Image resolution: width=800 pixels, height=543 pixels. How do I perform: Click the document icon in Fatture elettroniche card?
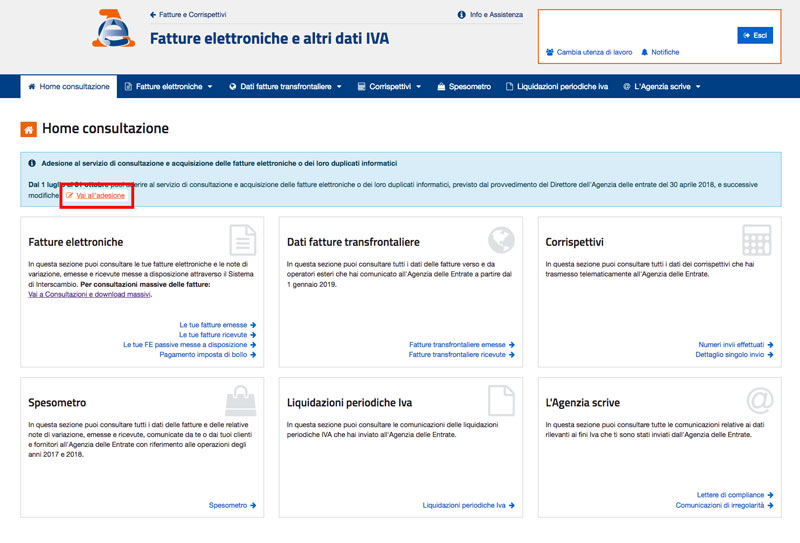click(243, 240)
